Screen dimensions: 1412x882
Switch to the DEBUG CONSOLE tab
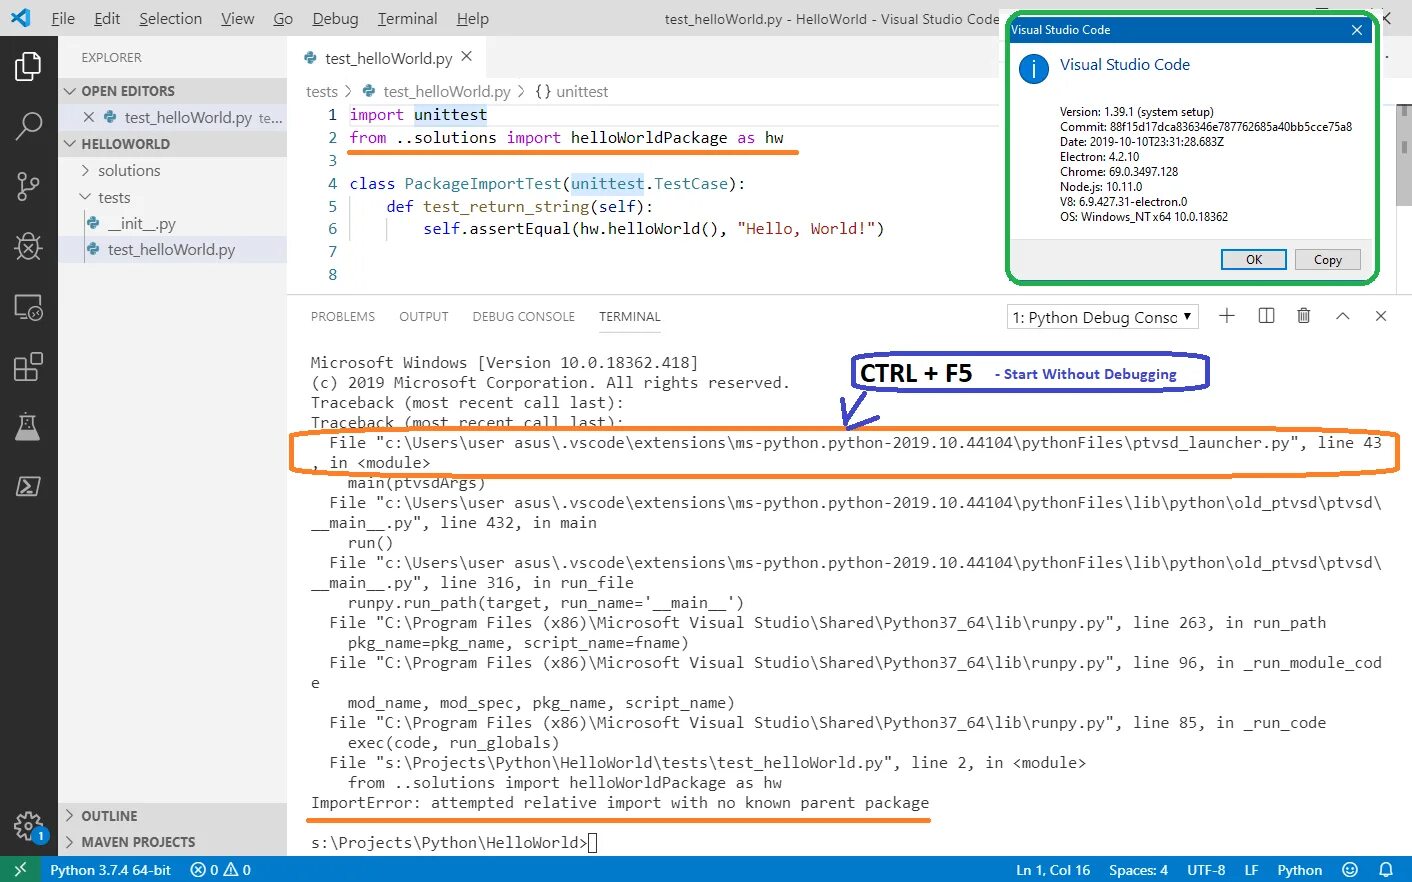tap(523, 316)
